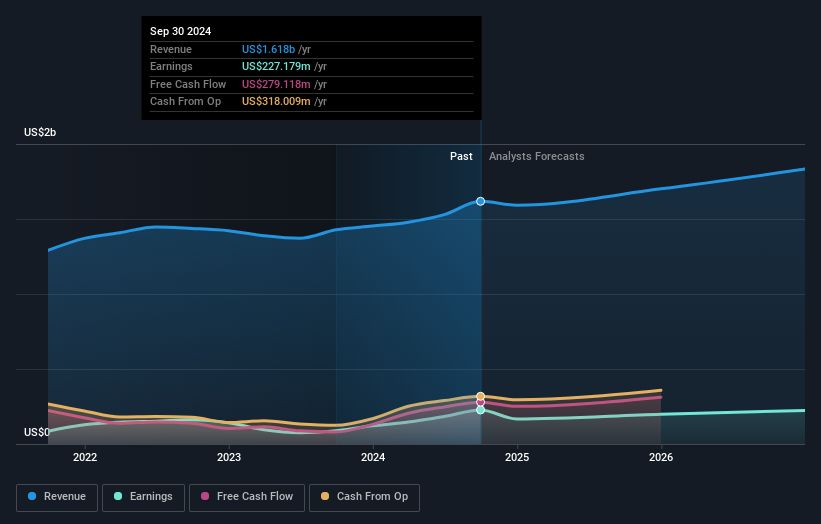Click the US$1.618b revenue value
Image resolution: width=821 pixels, height=524 pixels.
[268, 49]
